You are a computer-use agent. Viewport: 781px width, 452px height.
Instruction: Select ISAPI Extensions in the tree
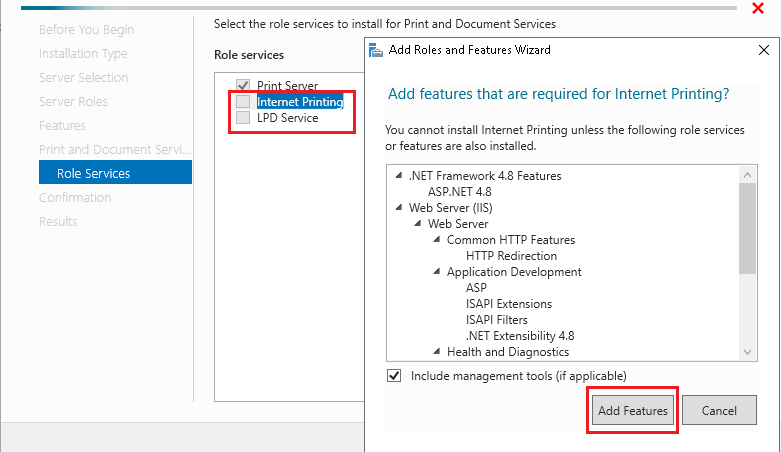(509, 303)
